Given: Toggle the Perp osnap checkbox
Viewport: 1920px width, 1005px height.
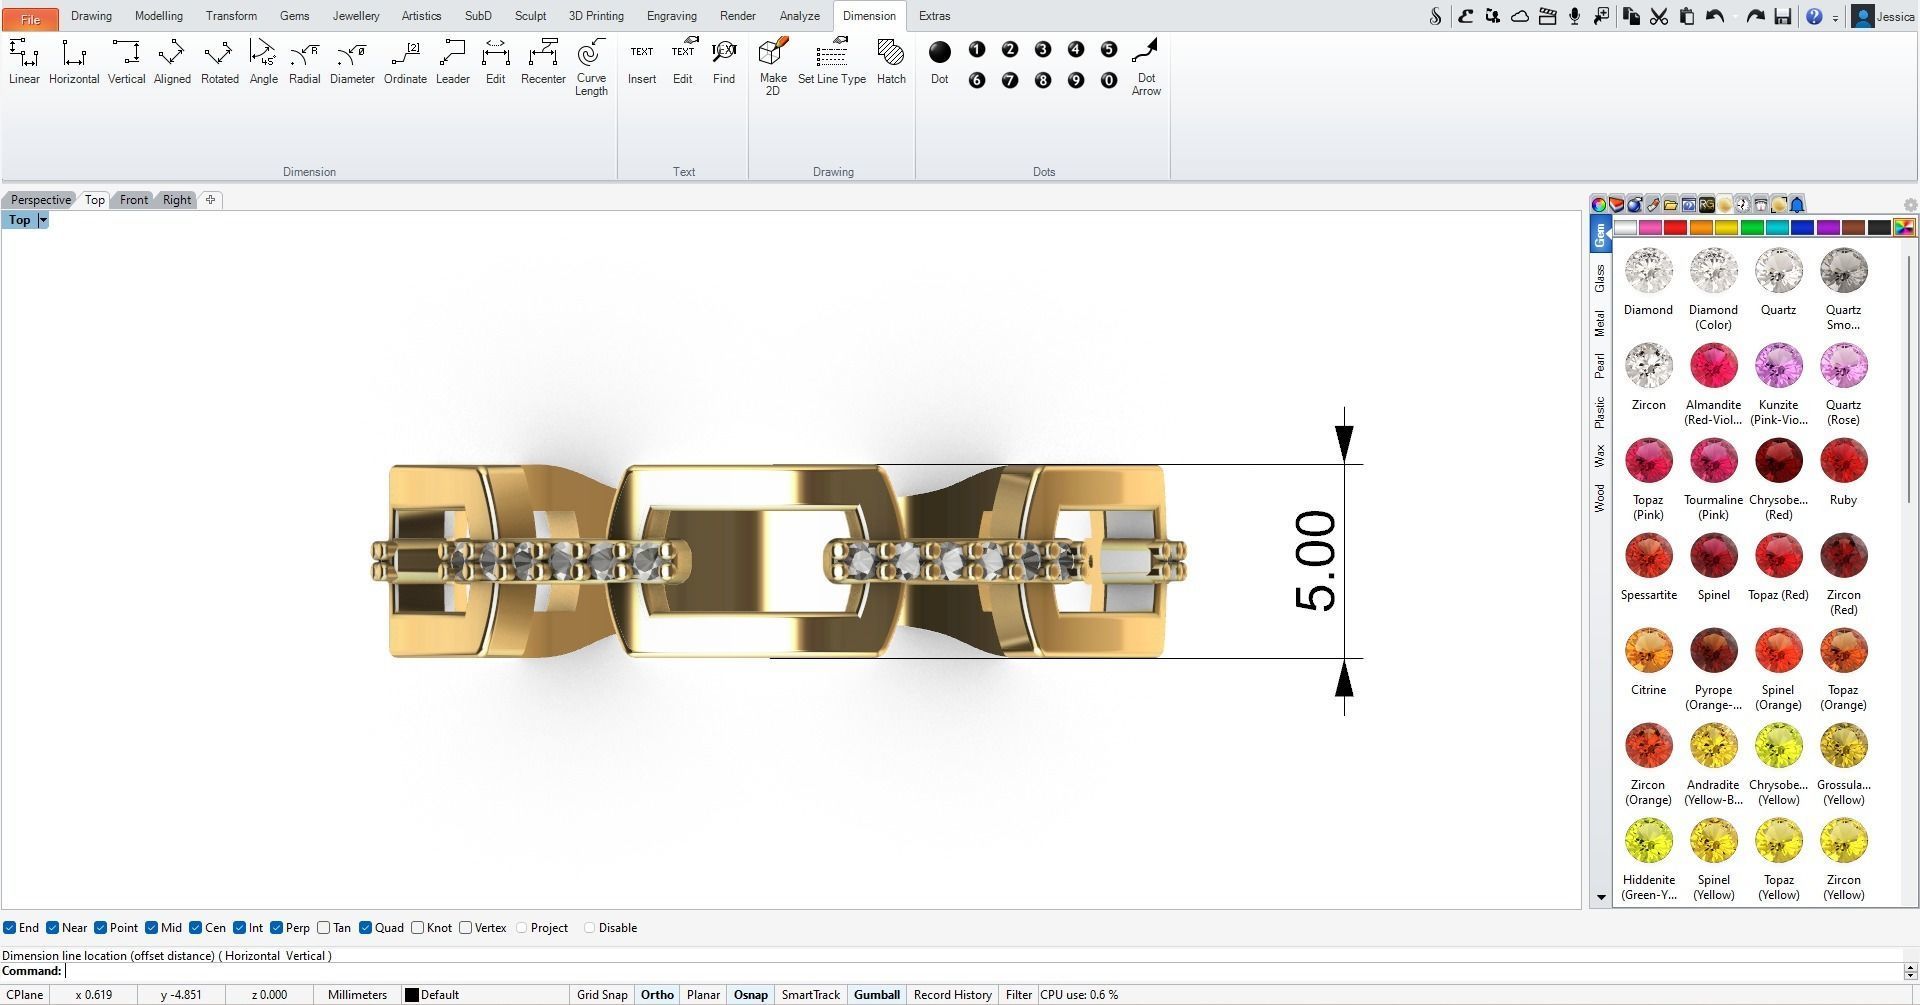Looking at the screenshot, I should [277, 928].
